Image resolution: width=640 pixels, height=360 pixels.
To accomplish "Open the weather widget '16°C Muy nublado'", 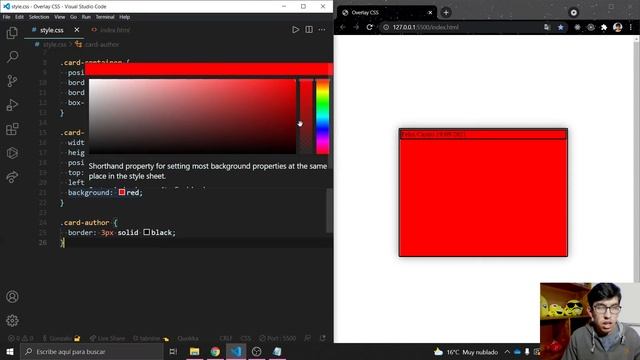I will [x=466, y=351].
